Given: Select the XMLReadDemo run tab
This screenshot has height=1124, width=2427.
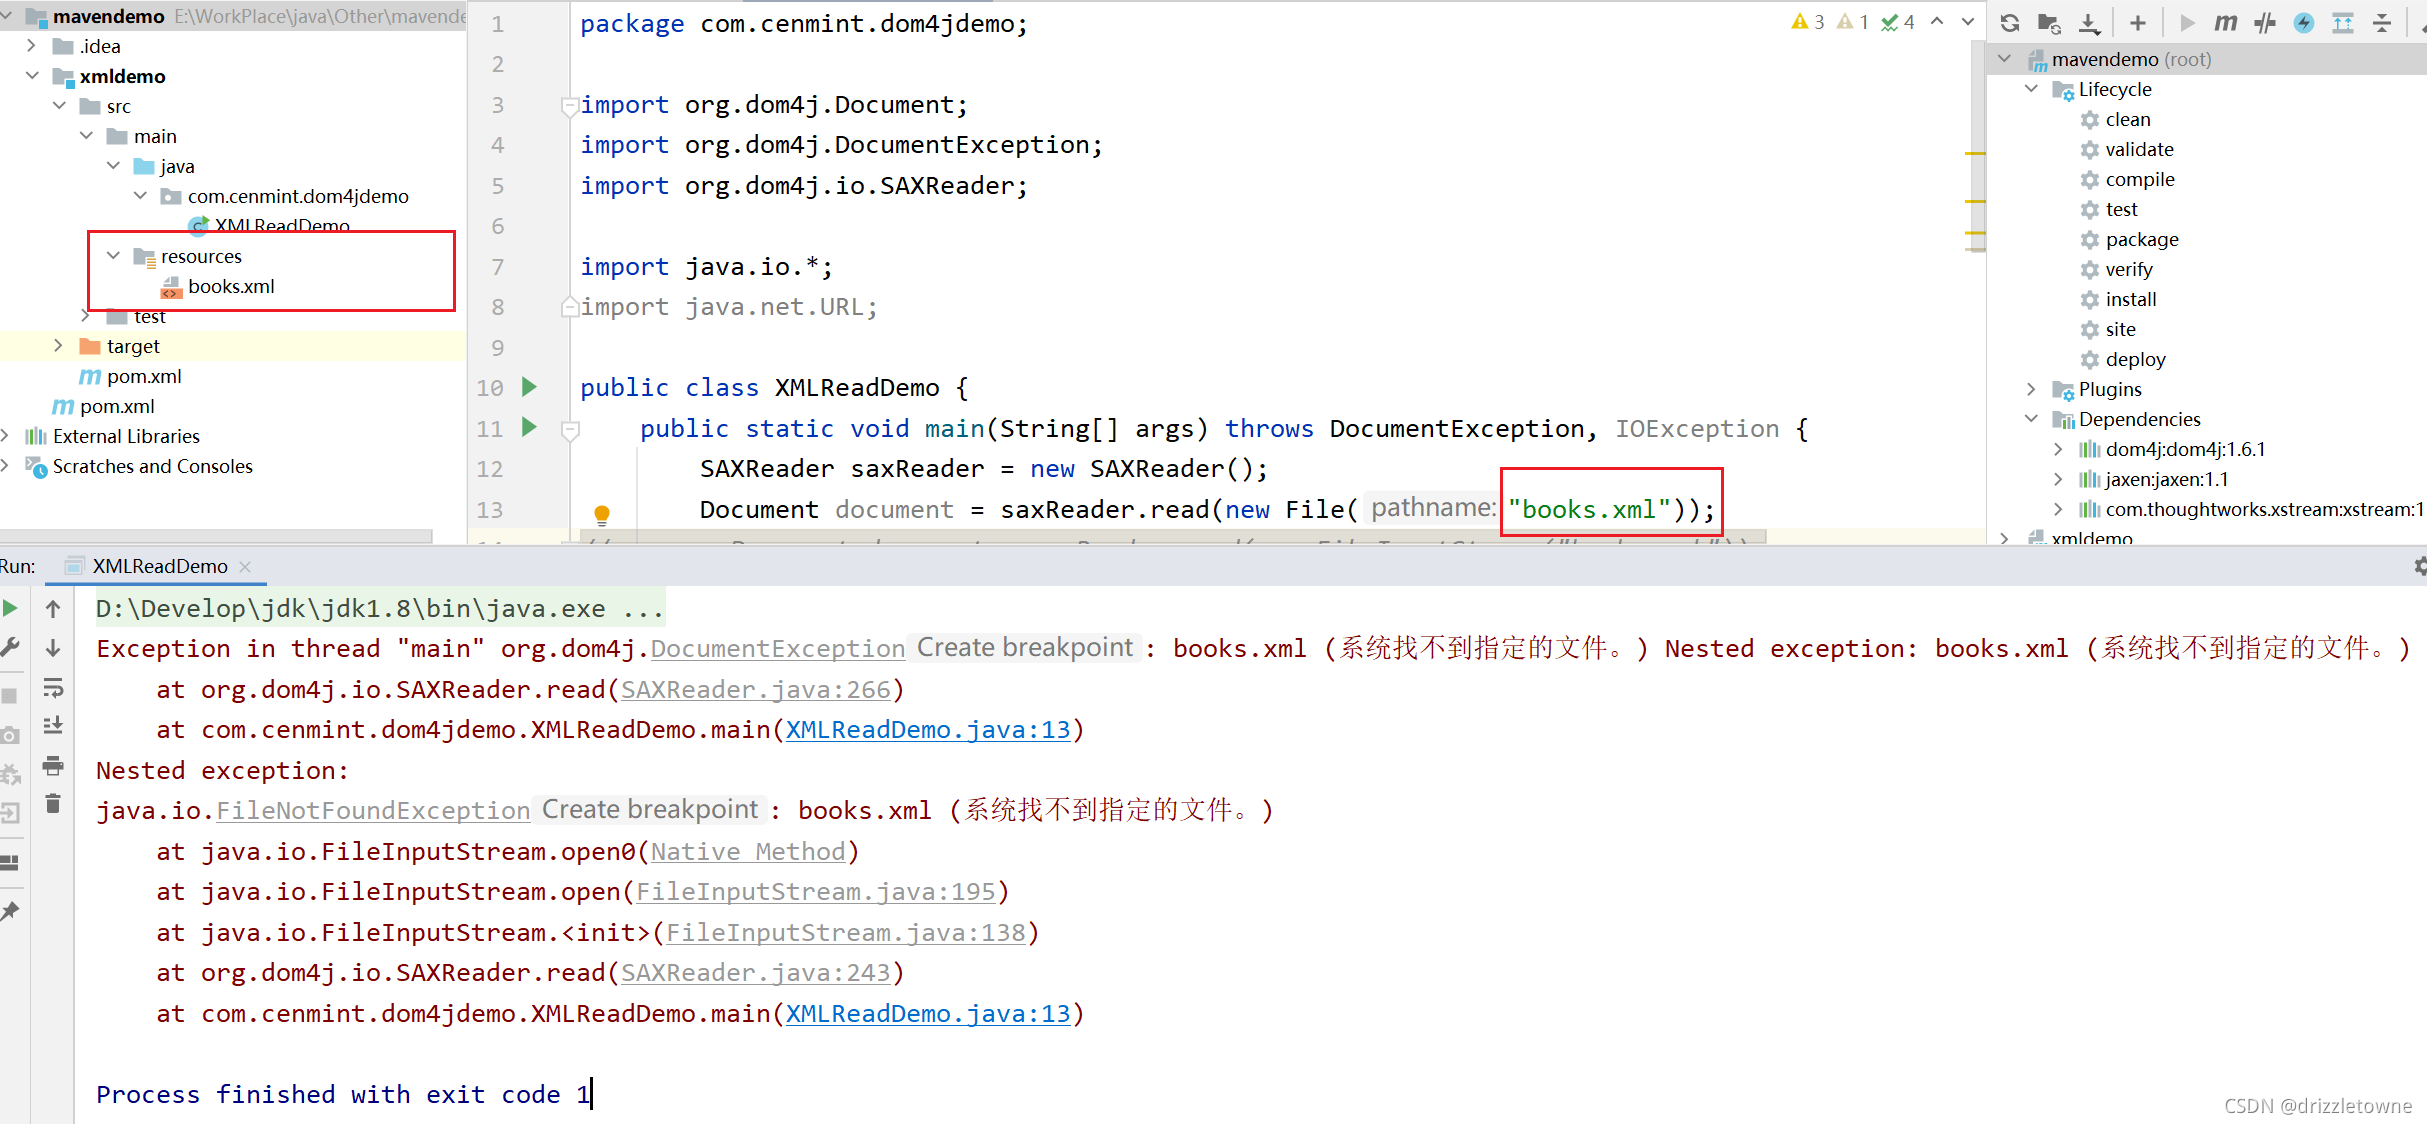Looking at the screenshot, I should tap(159, 566).
